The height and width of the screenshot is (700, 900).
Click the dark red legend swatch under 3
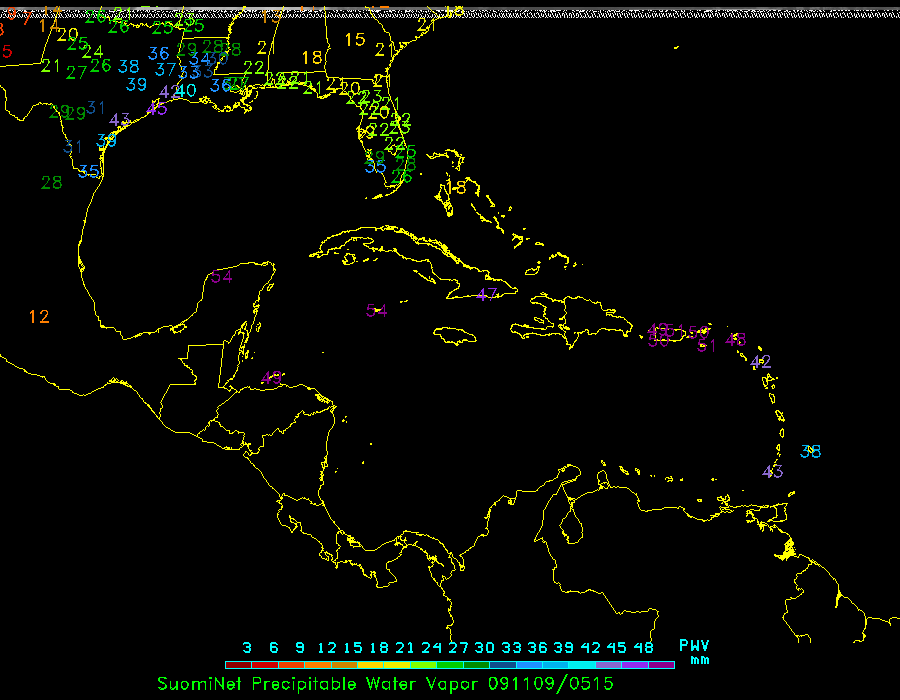click(239, 665)
